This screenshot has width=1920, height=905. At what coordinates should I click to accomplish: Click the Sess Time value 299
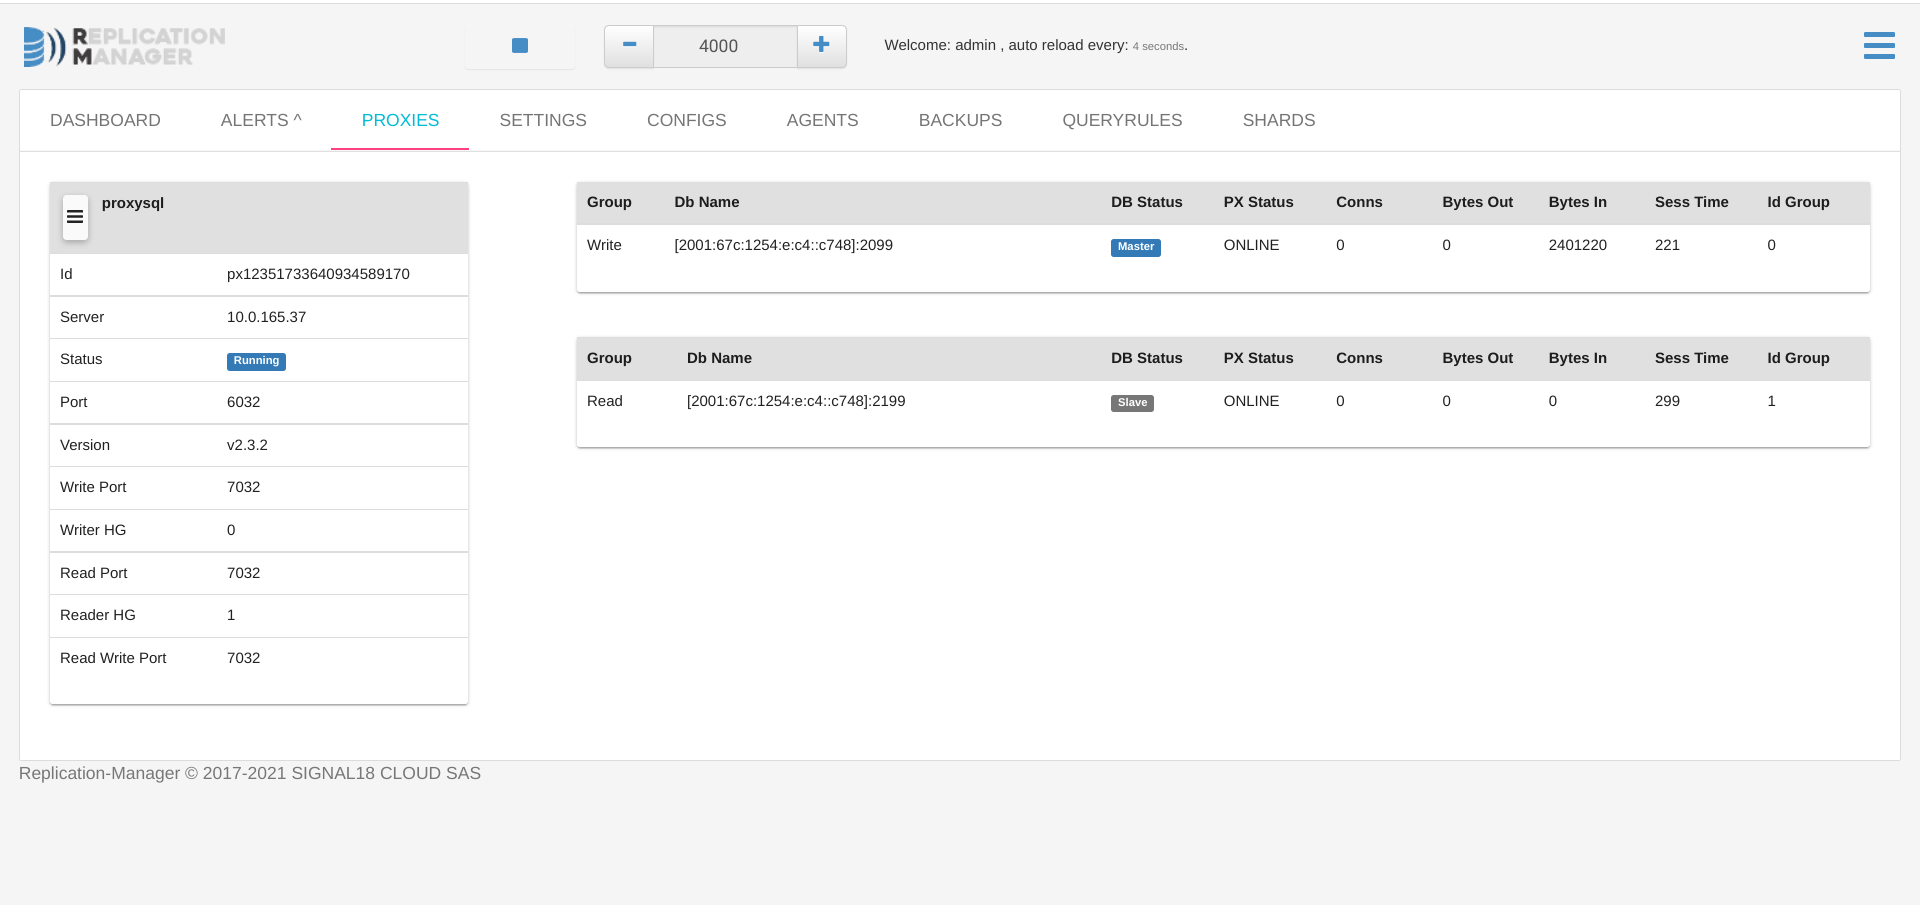[x=1667, y=401]
